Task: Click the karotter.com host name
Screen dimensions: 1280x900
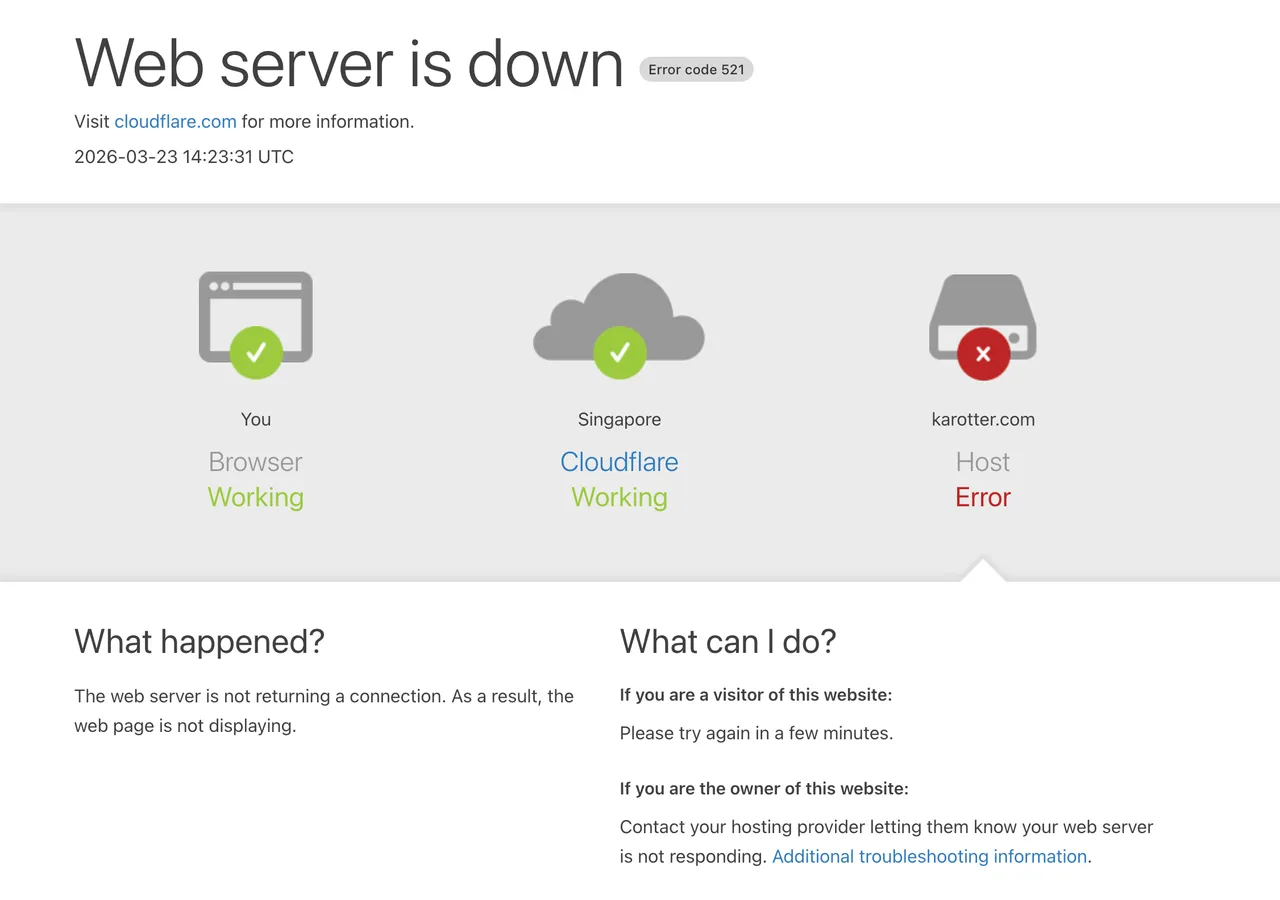Action: (983, 419)
